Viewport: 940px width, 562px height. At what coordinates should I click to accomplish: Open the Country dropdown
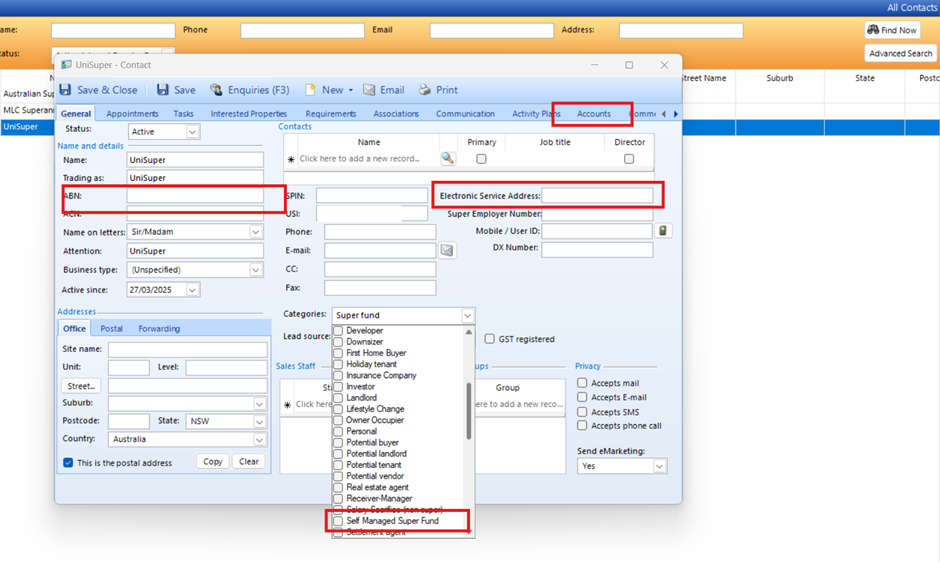coord(259,439)
